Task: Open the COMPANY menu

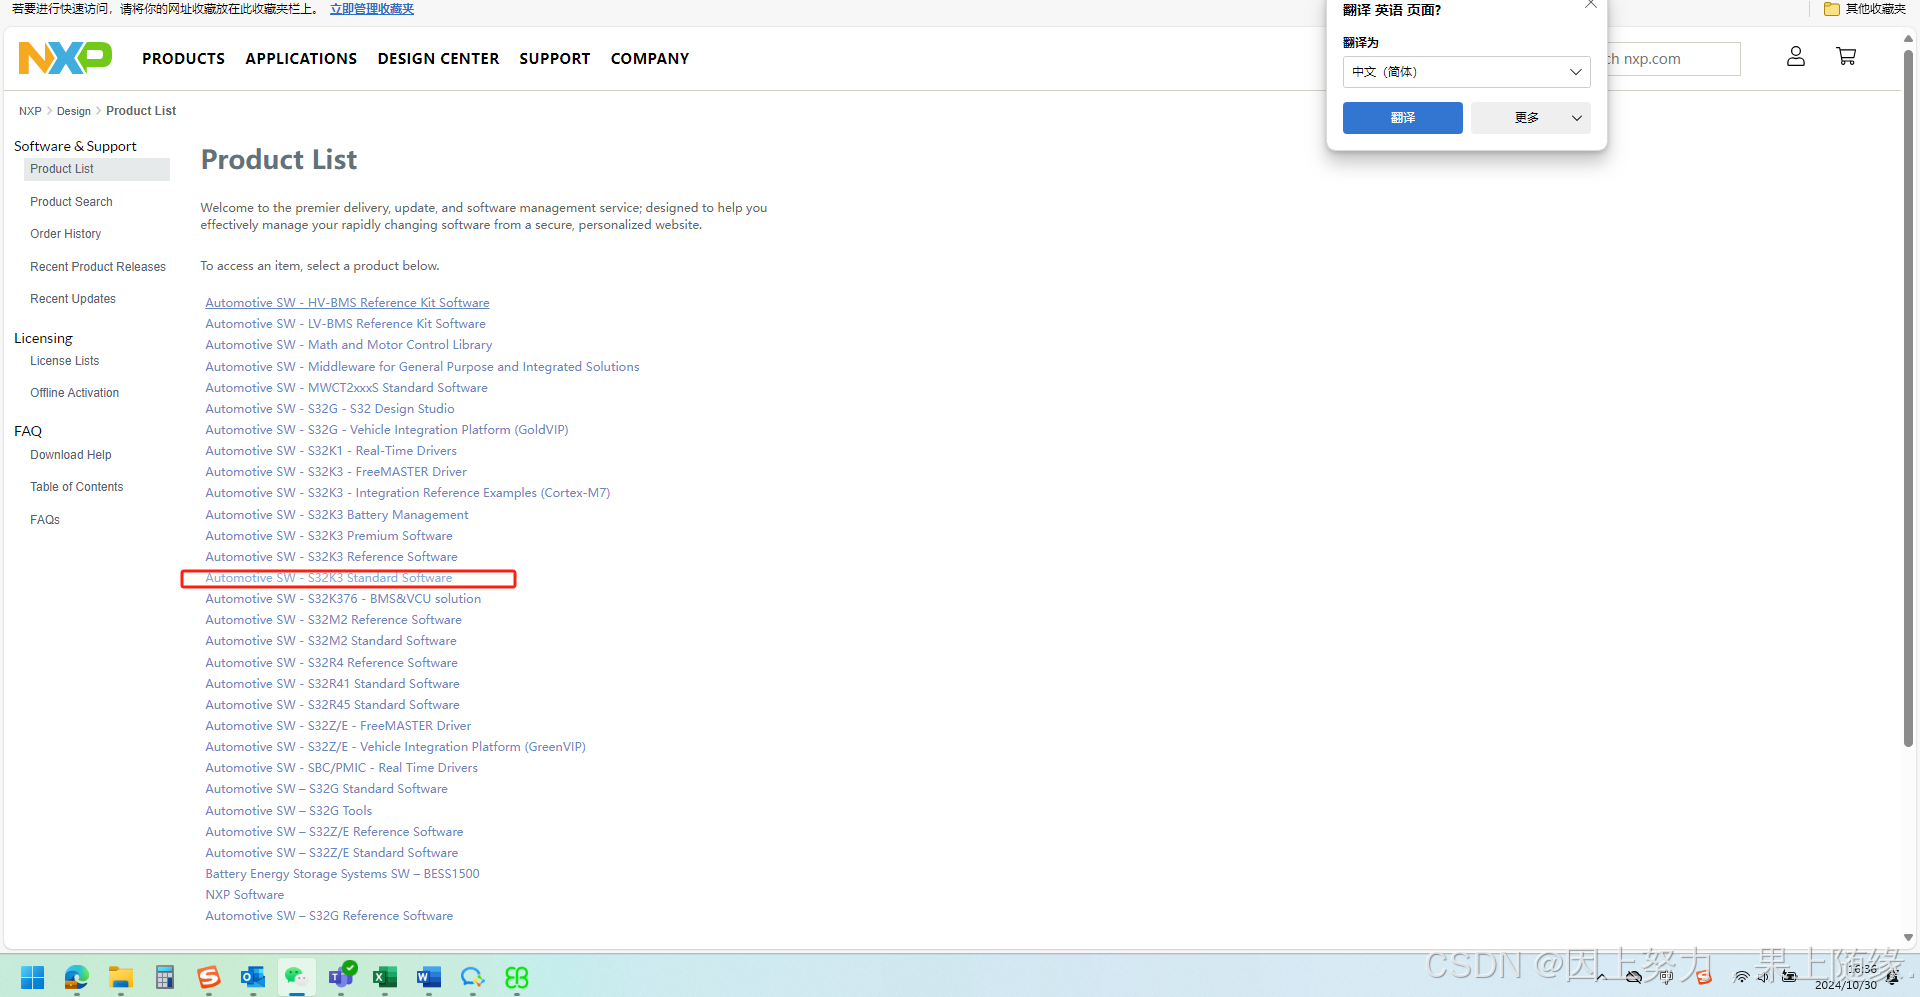Action: (x=650, y=59)
